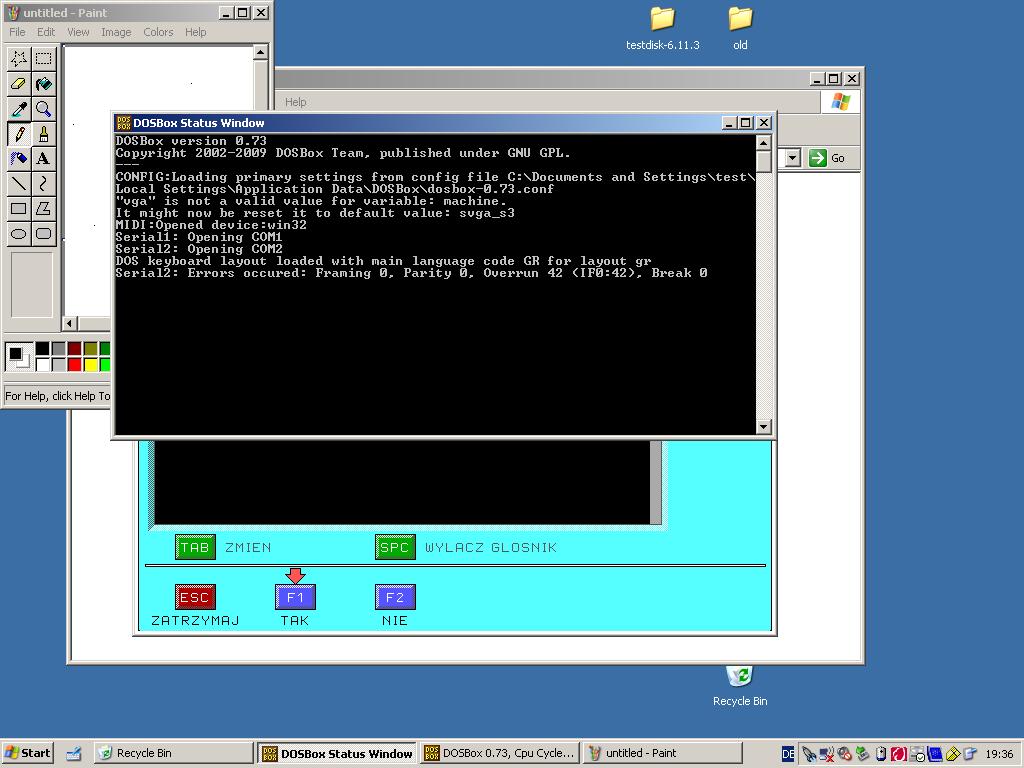Screen dimensions: 1024x768
Task: Click the Start button
Action: (x=27, y=753)
